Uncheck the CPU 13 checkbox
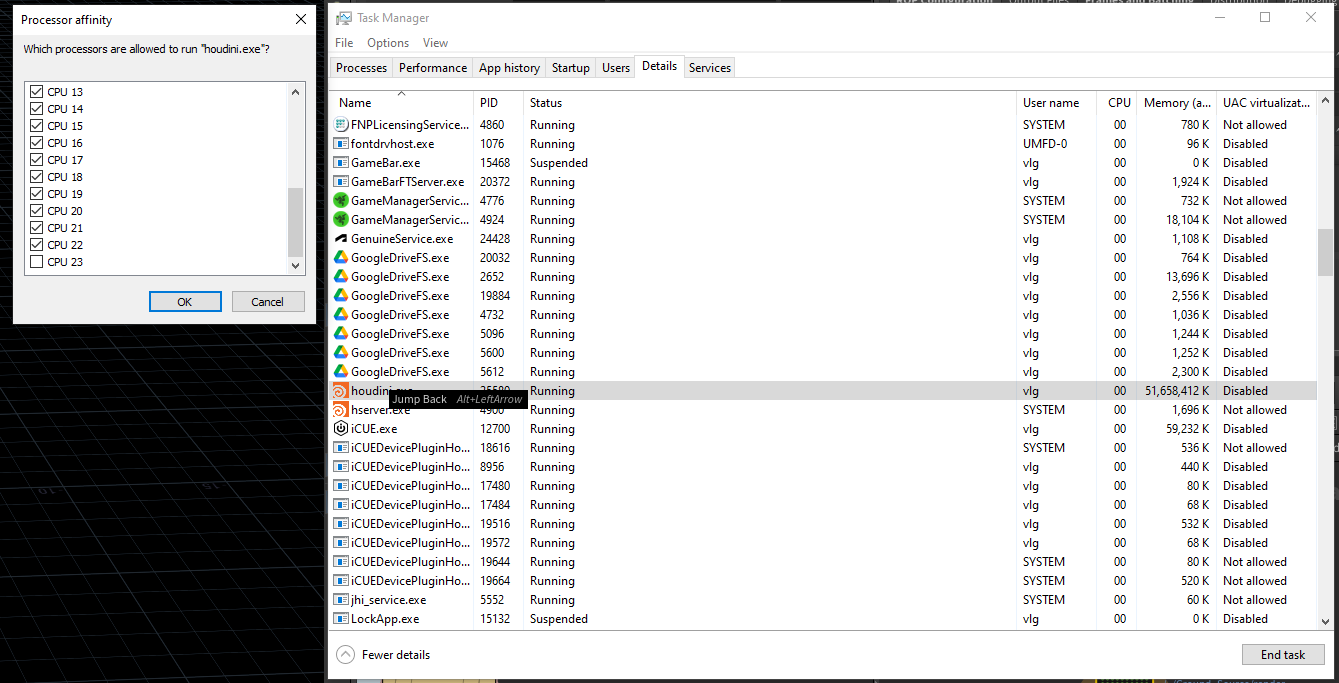This screenshot has height=683, width=1339. pyautogui.click(x=37, y=92)
